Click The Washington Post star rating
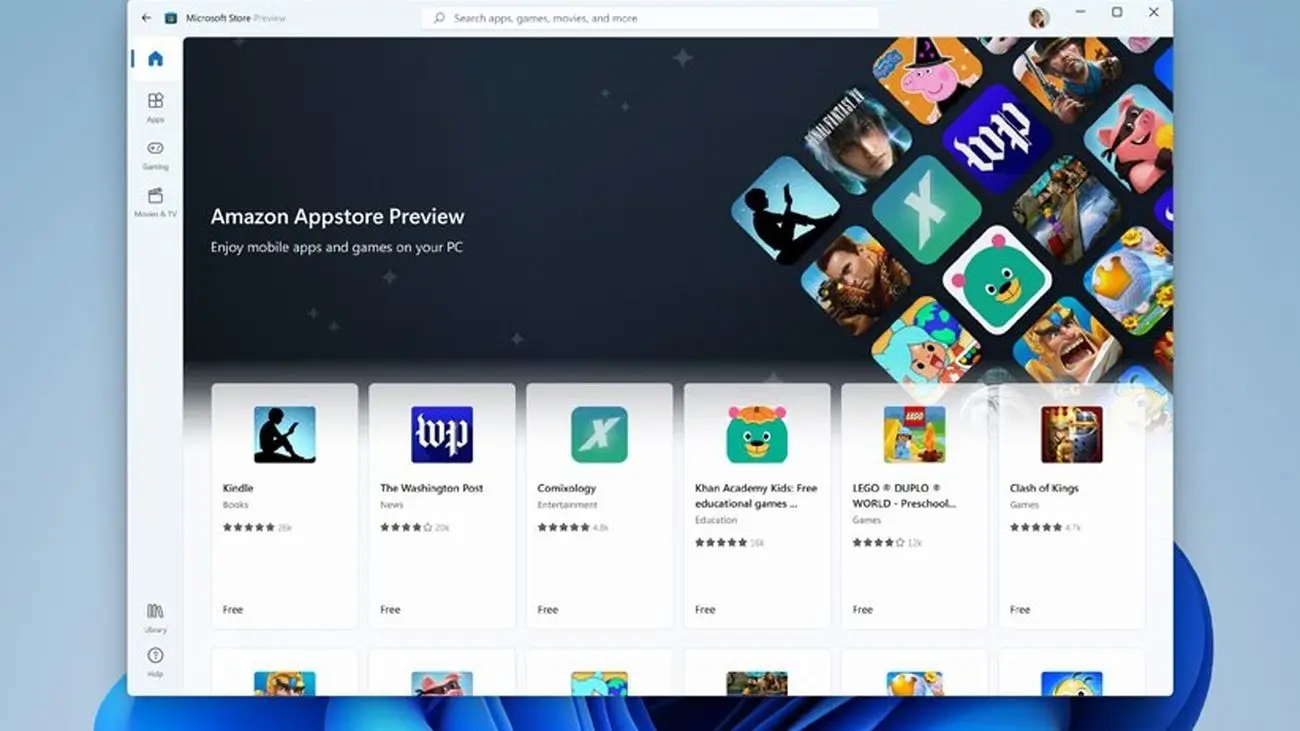 406,527
